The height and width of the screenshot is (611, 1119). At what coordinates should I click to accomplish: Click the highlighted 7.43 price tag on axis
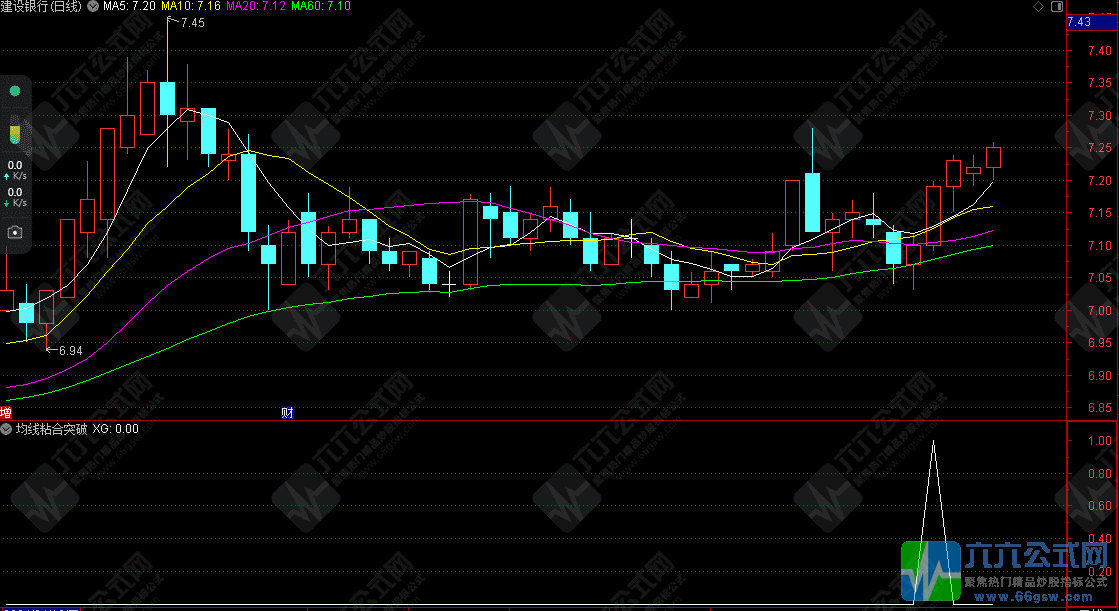pos(1091,22)
